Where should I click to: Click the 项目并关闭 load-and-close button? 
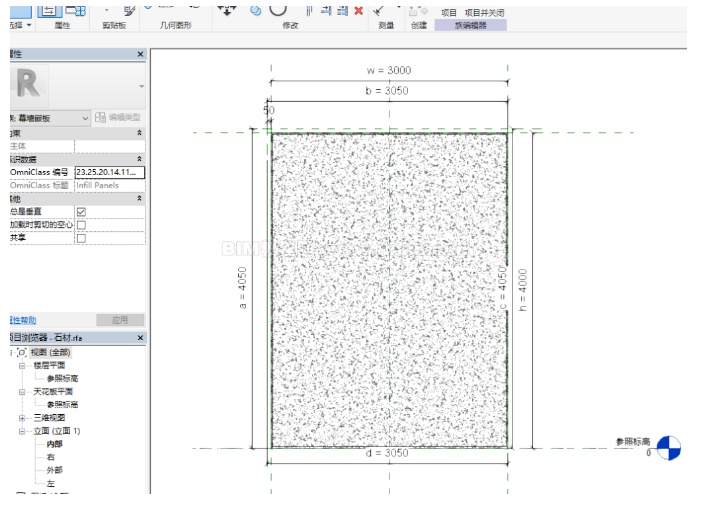[x=484, y=13]
